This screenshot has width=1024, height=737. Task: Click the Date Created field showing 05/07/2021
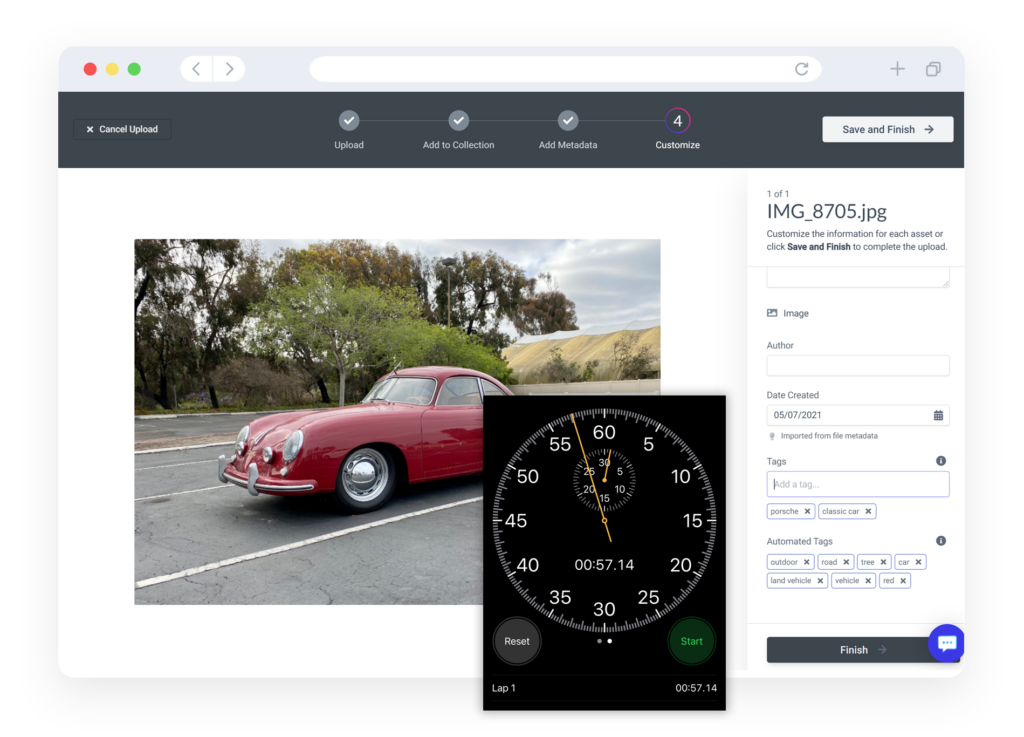tap(857, 415)
